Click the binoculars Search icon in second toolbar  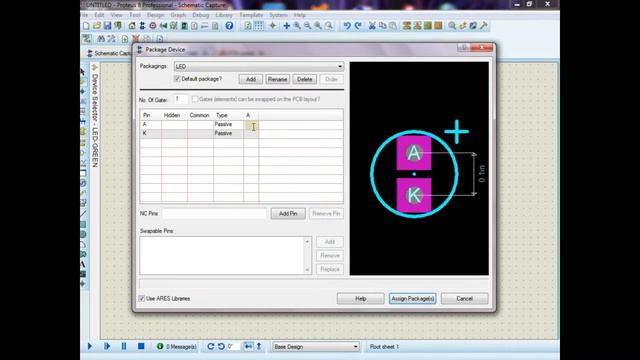[101, 39]
